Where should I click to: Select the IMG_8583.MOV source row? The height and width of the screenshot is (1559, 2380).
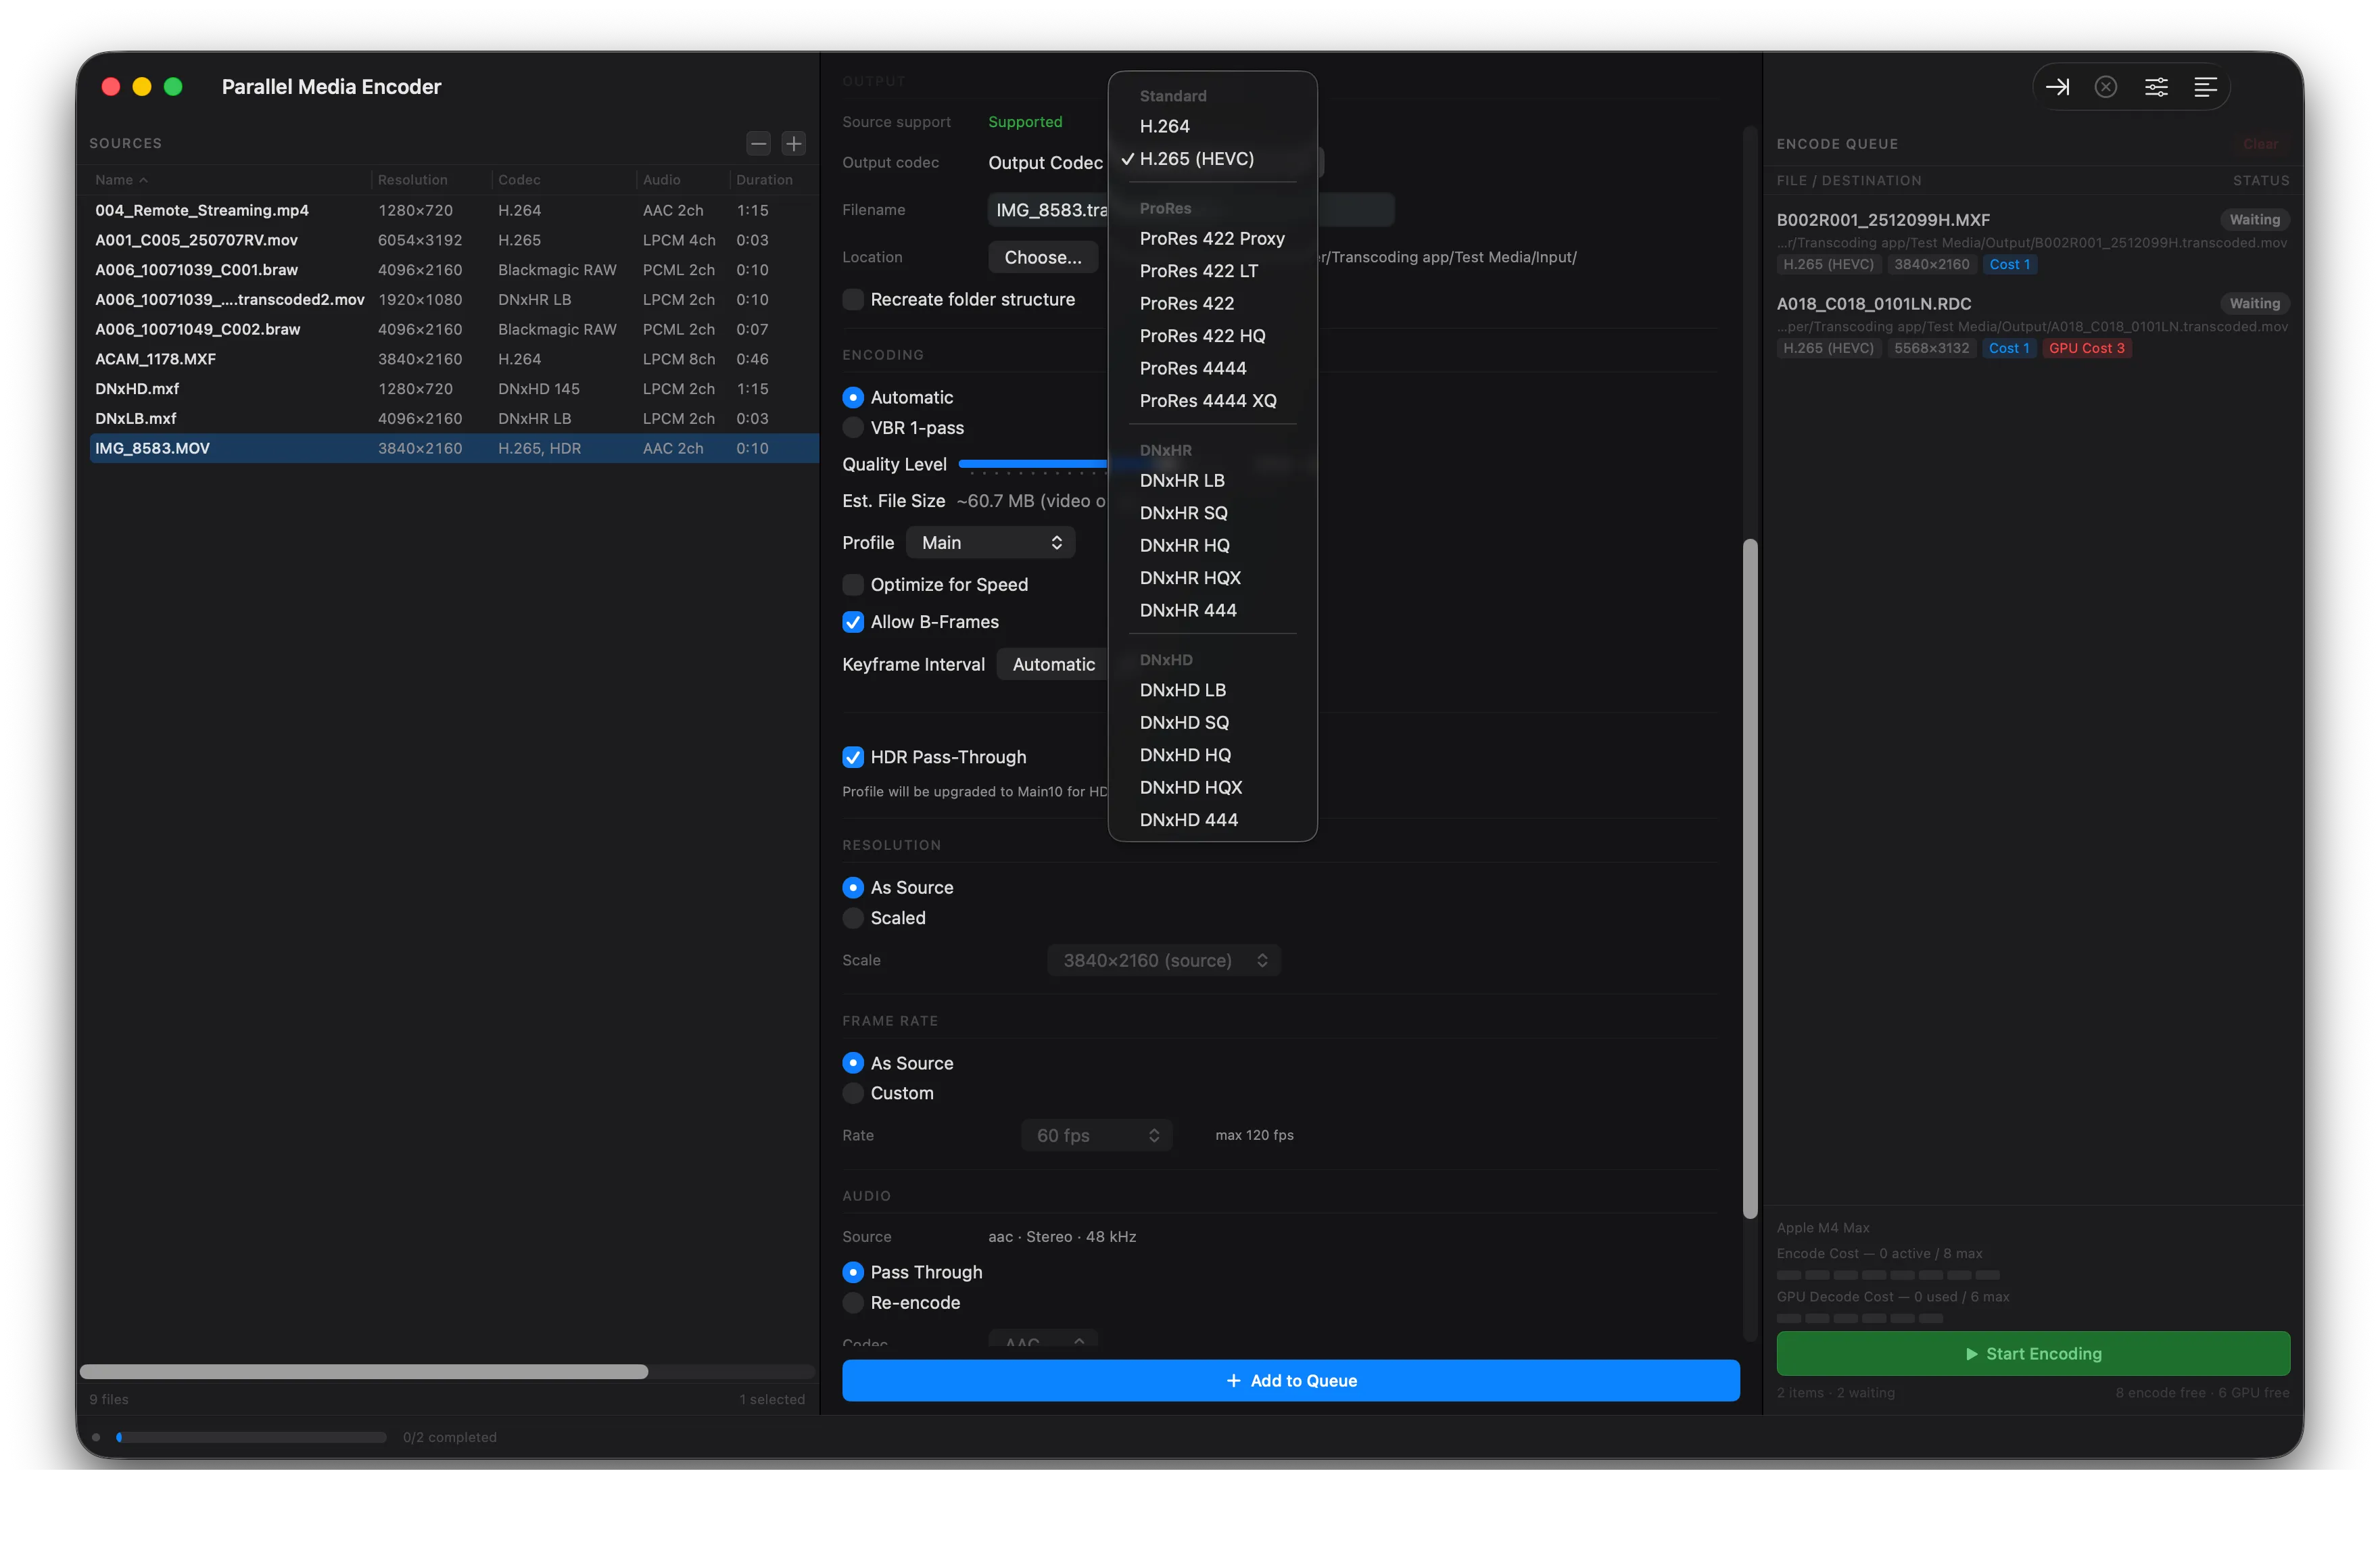point(300,448)
